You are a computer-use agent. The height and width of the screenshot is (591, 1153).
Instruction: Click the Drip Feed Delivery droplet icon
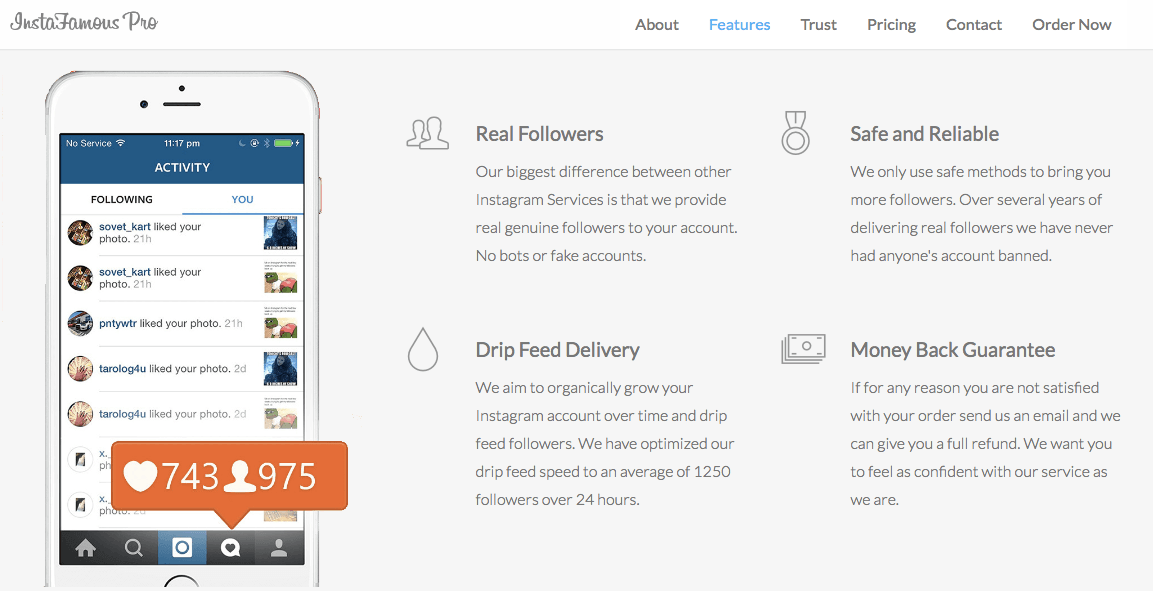pyautogui.click(x=422, y=349)
